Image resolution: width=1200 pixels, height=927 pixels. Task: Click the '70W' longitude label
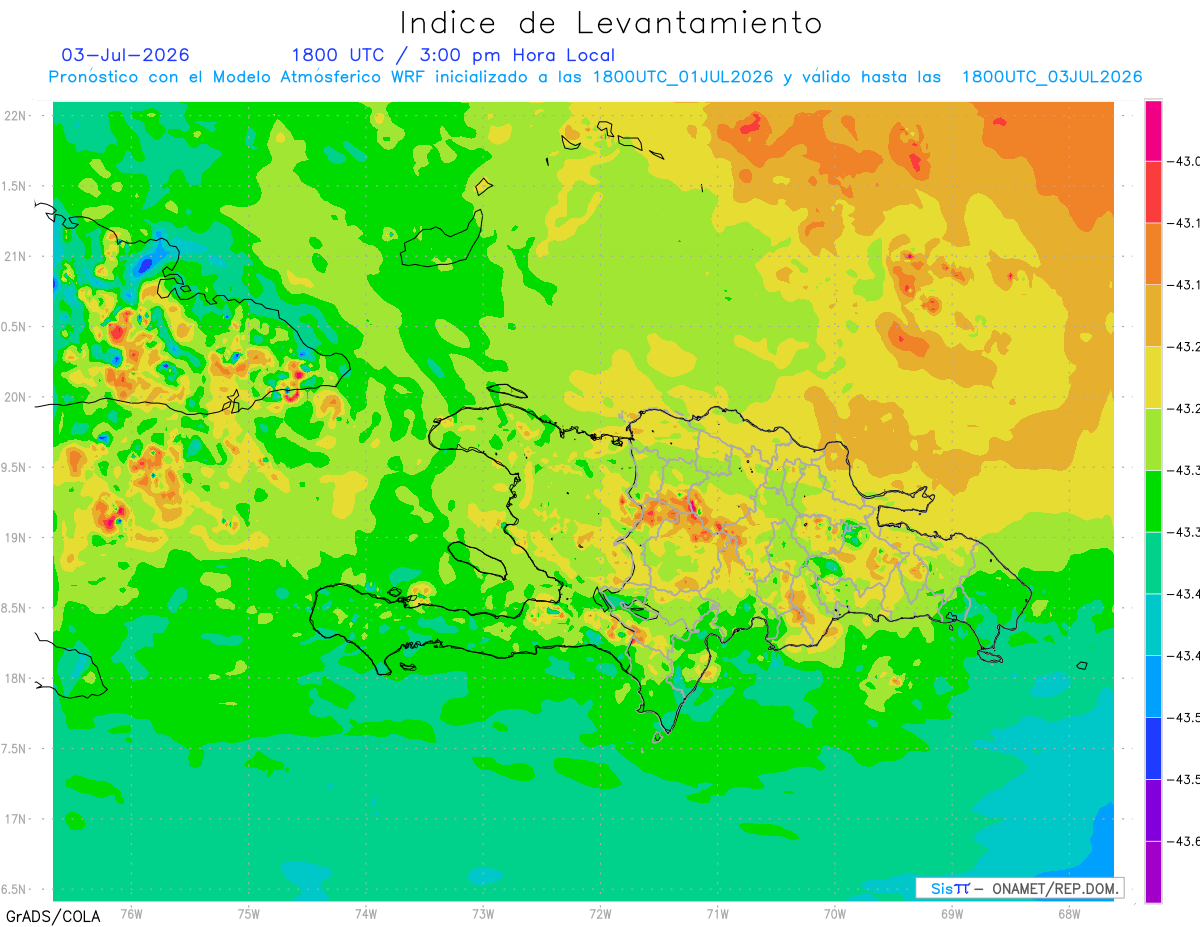coord(835,913)
